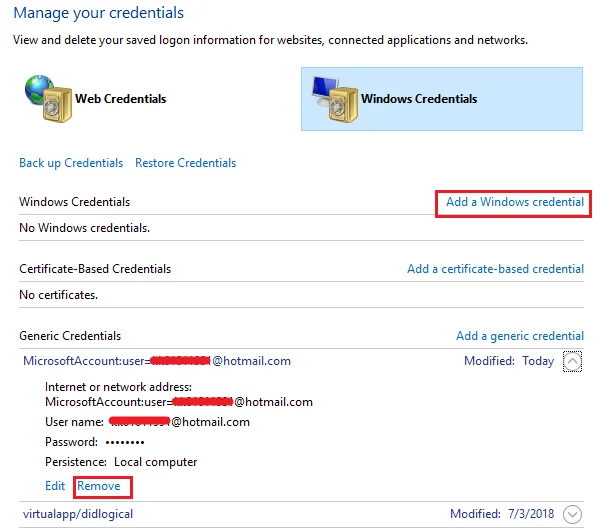Open Restore Credentials link
600x530 pixels.
(x=186, y=163)
